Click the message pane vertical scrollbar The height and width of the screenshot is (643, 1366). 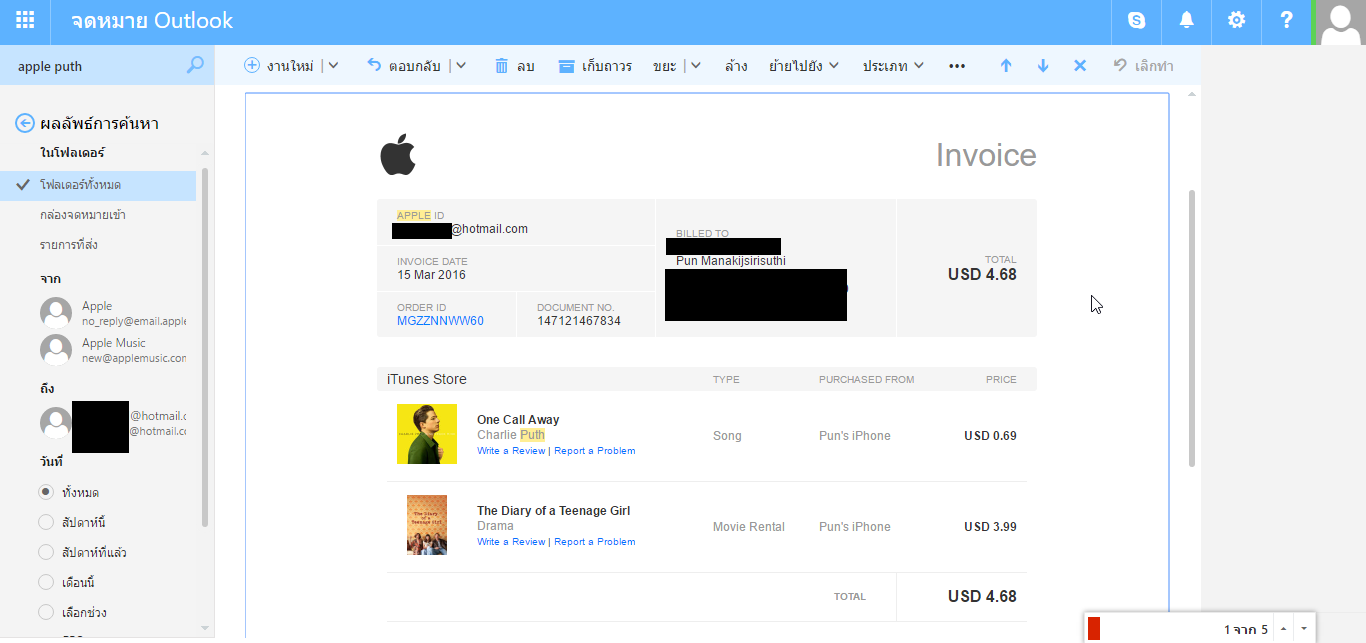click(x=1191, y=328)
